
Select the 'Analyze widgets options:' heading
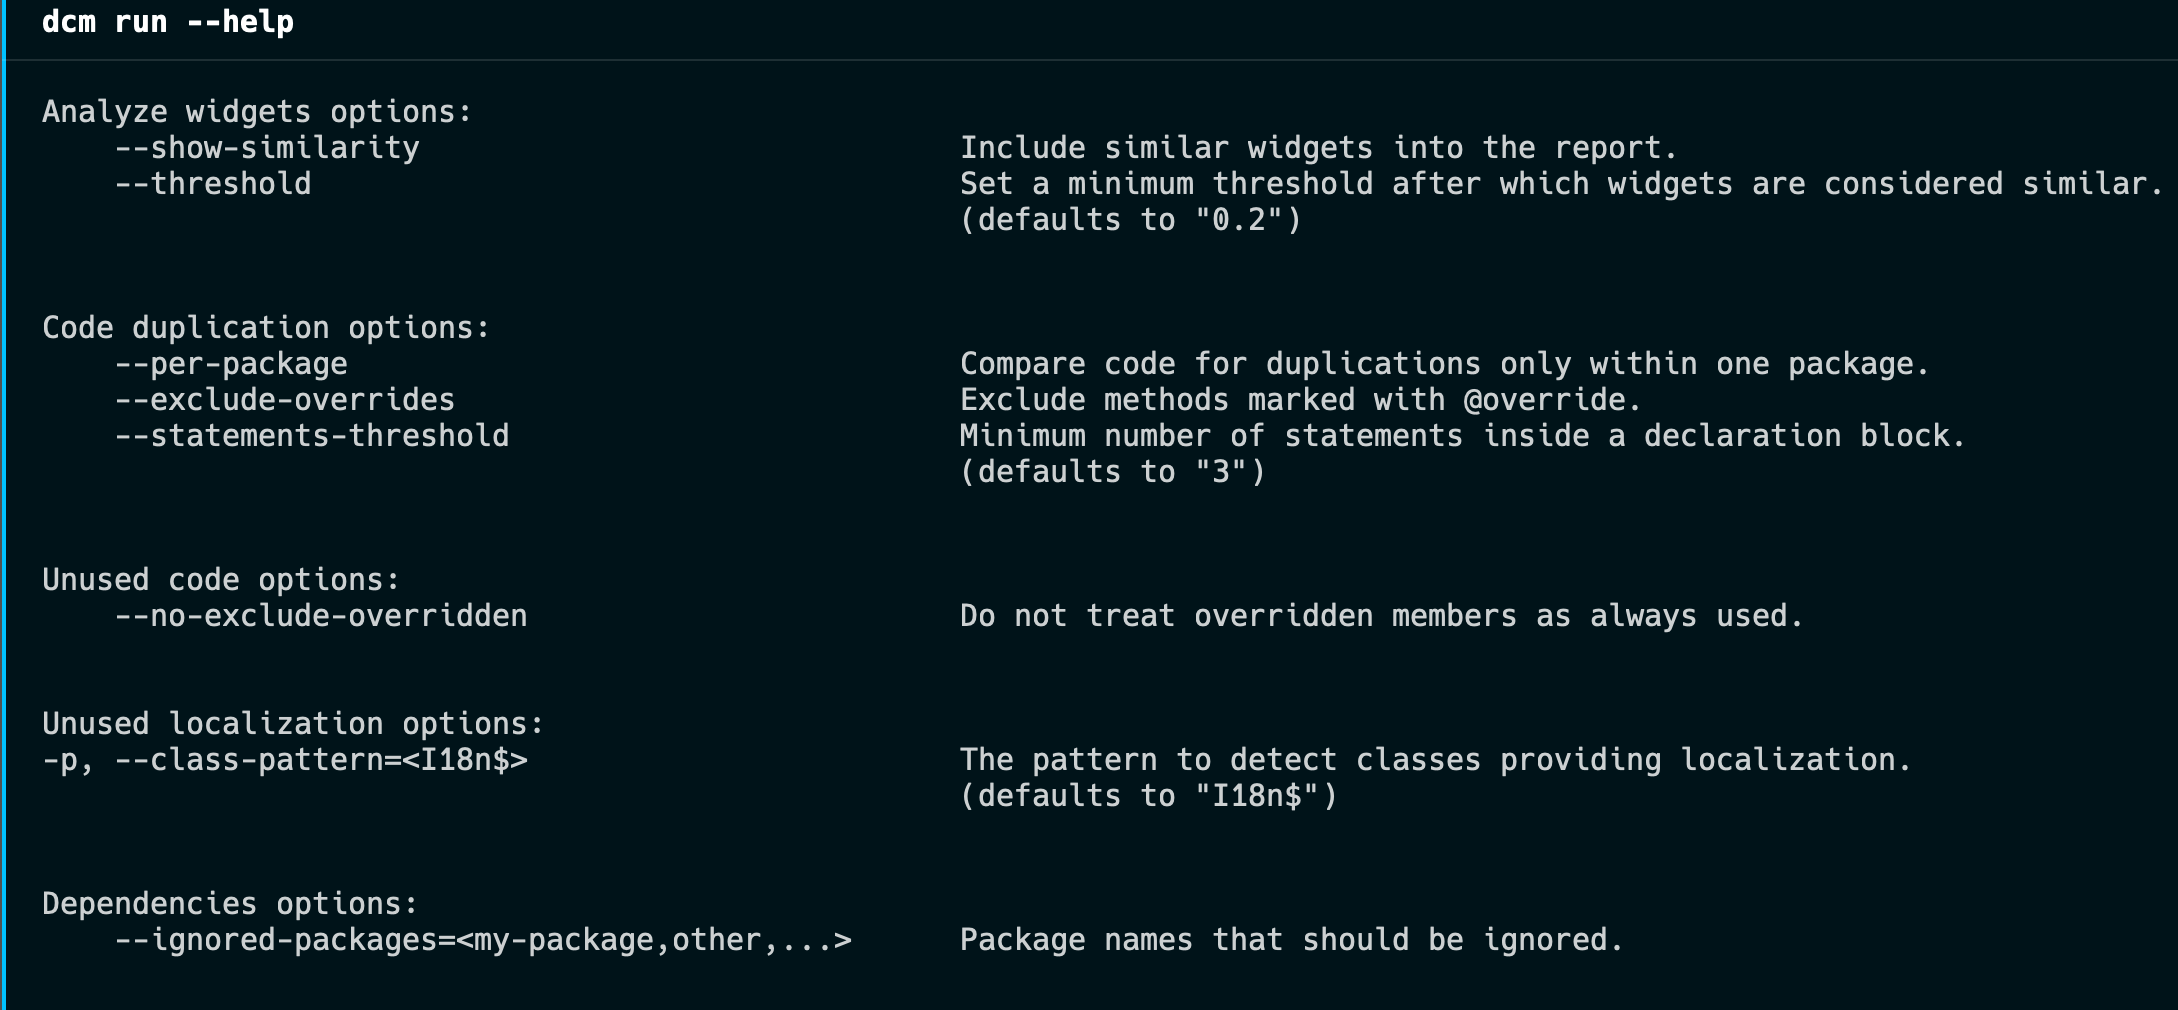[257, 111]
